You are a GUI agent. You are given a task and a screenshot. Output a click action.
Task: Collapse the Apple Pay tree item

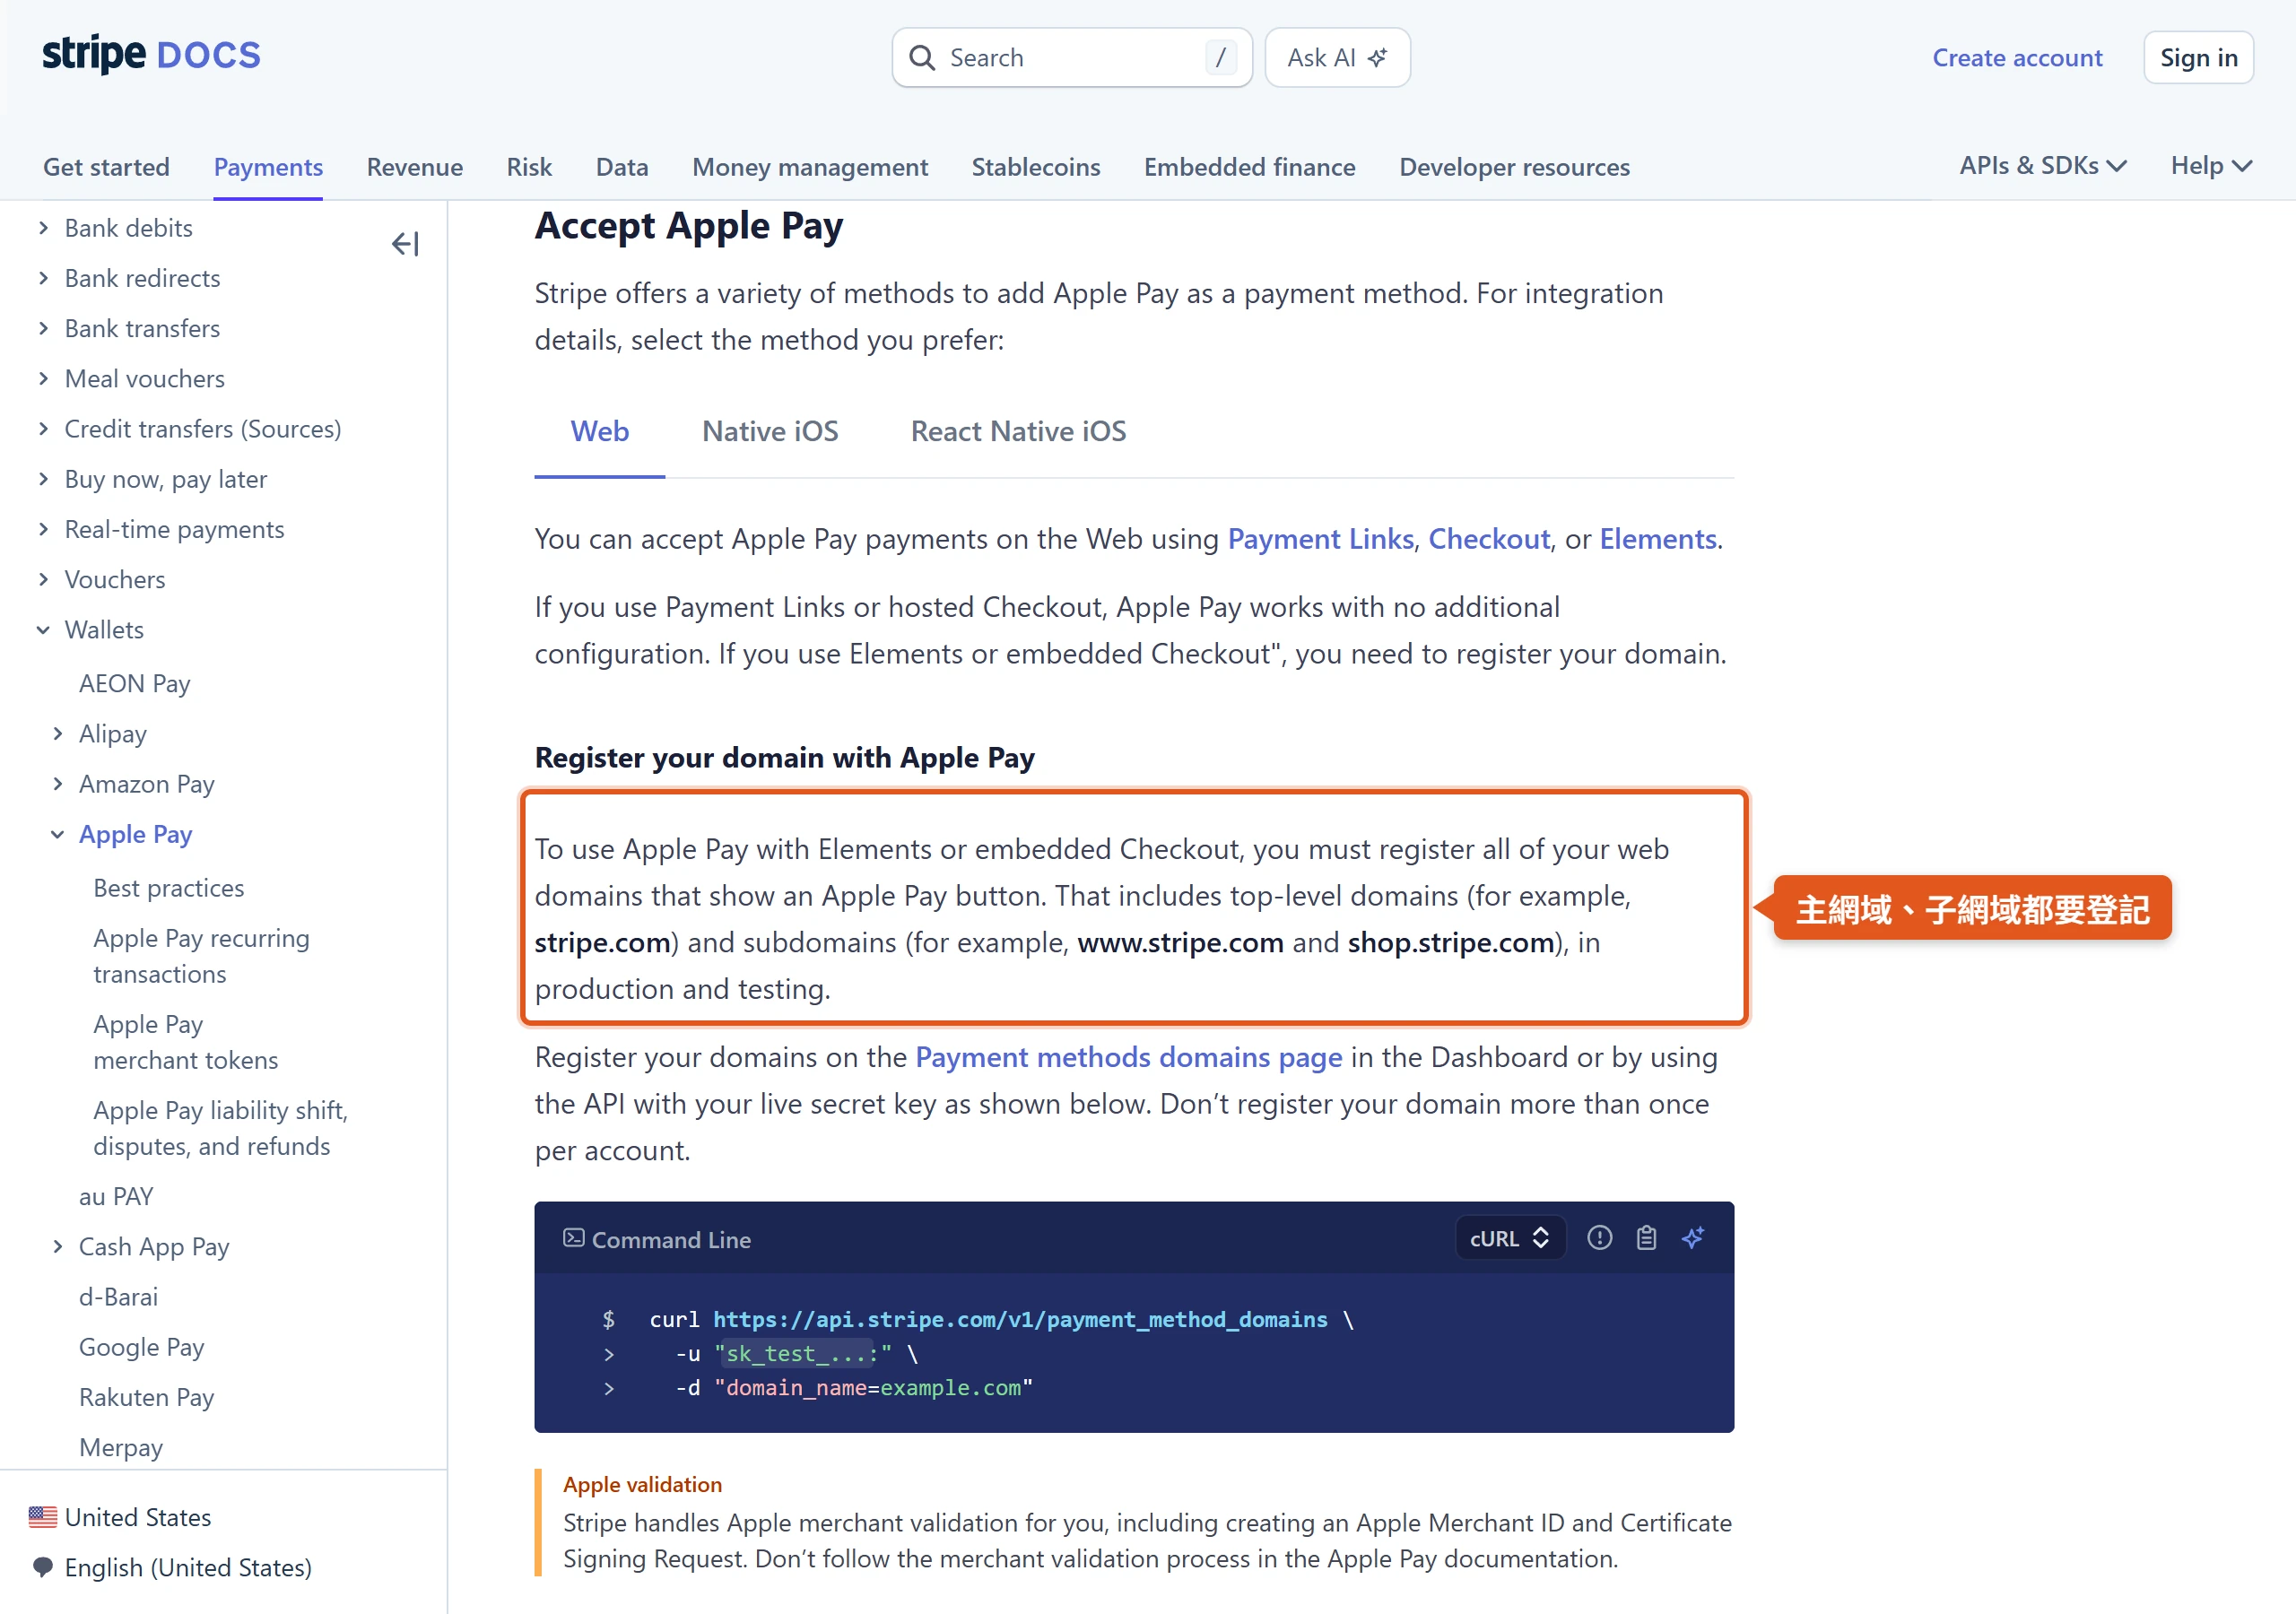pos(58,835)
